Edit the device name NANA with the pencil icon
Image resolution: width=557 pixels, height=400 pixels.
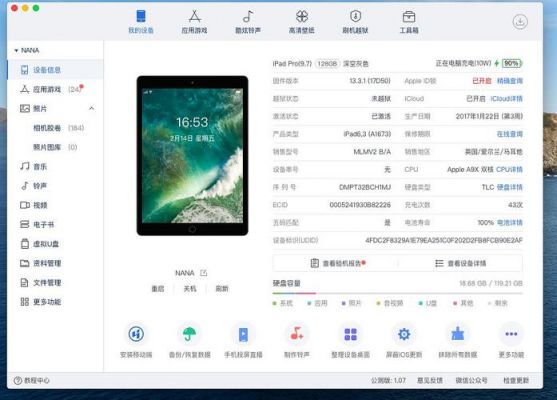pos(204,273)
